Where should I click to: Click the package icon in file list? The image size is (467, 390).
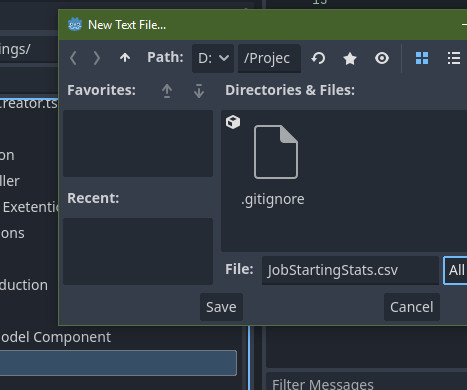(233, 122)
